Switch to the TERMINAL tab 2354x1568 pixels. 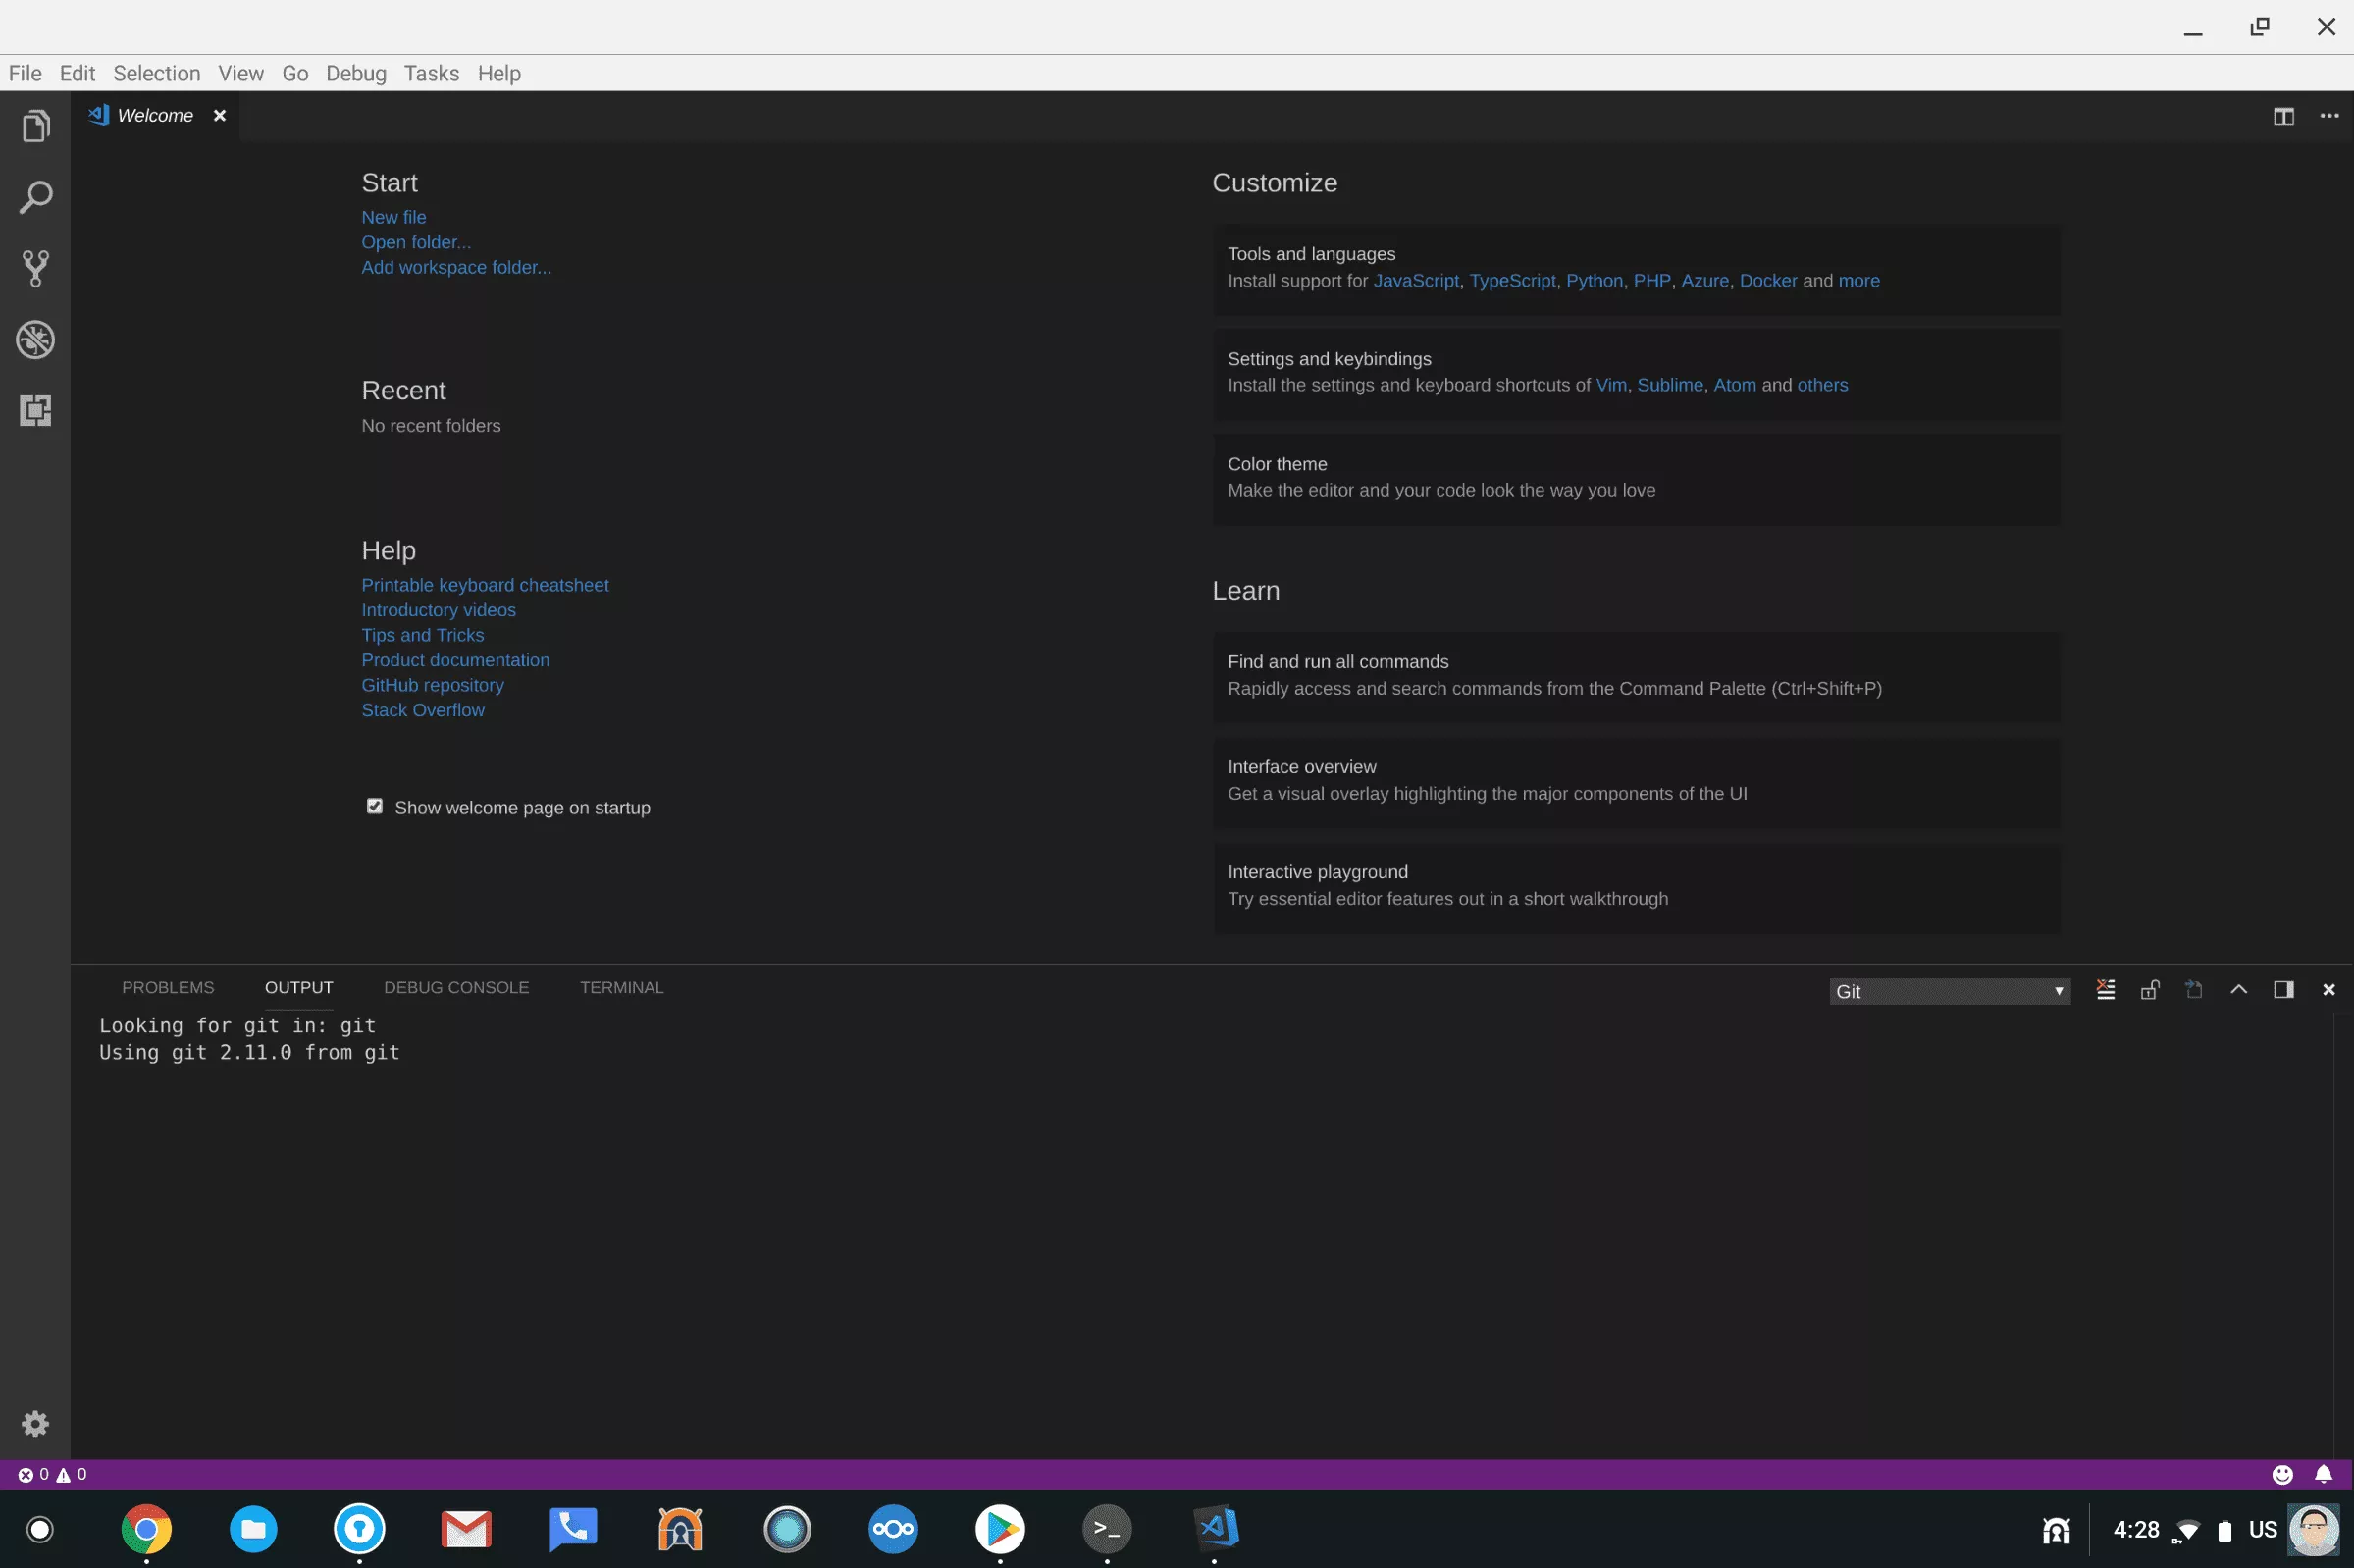pyautogui.click(x=621, y=987)
